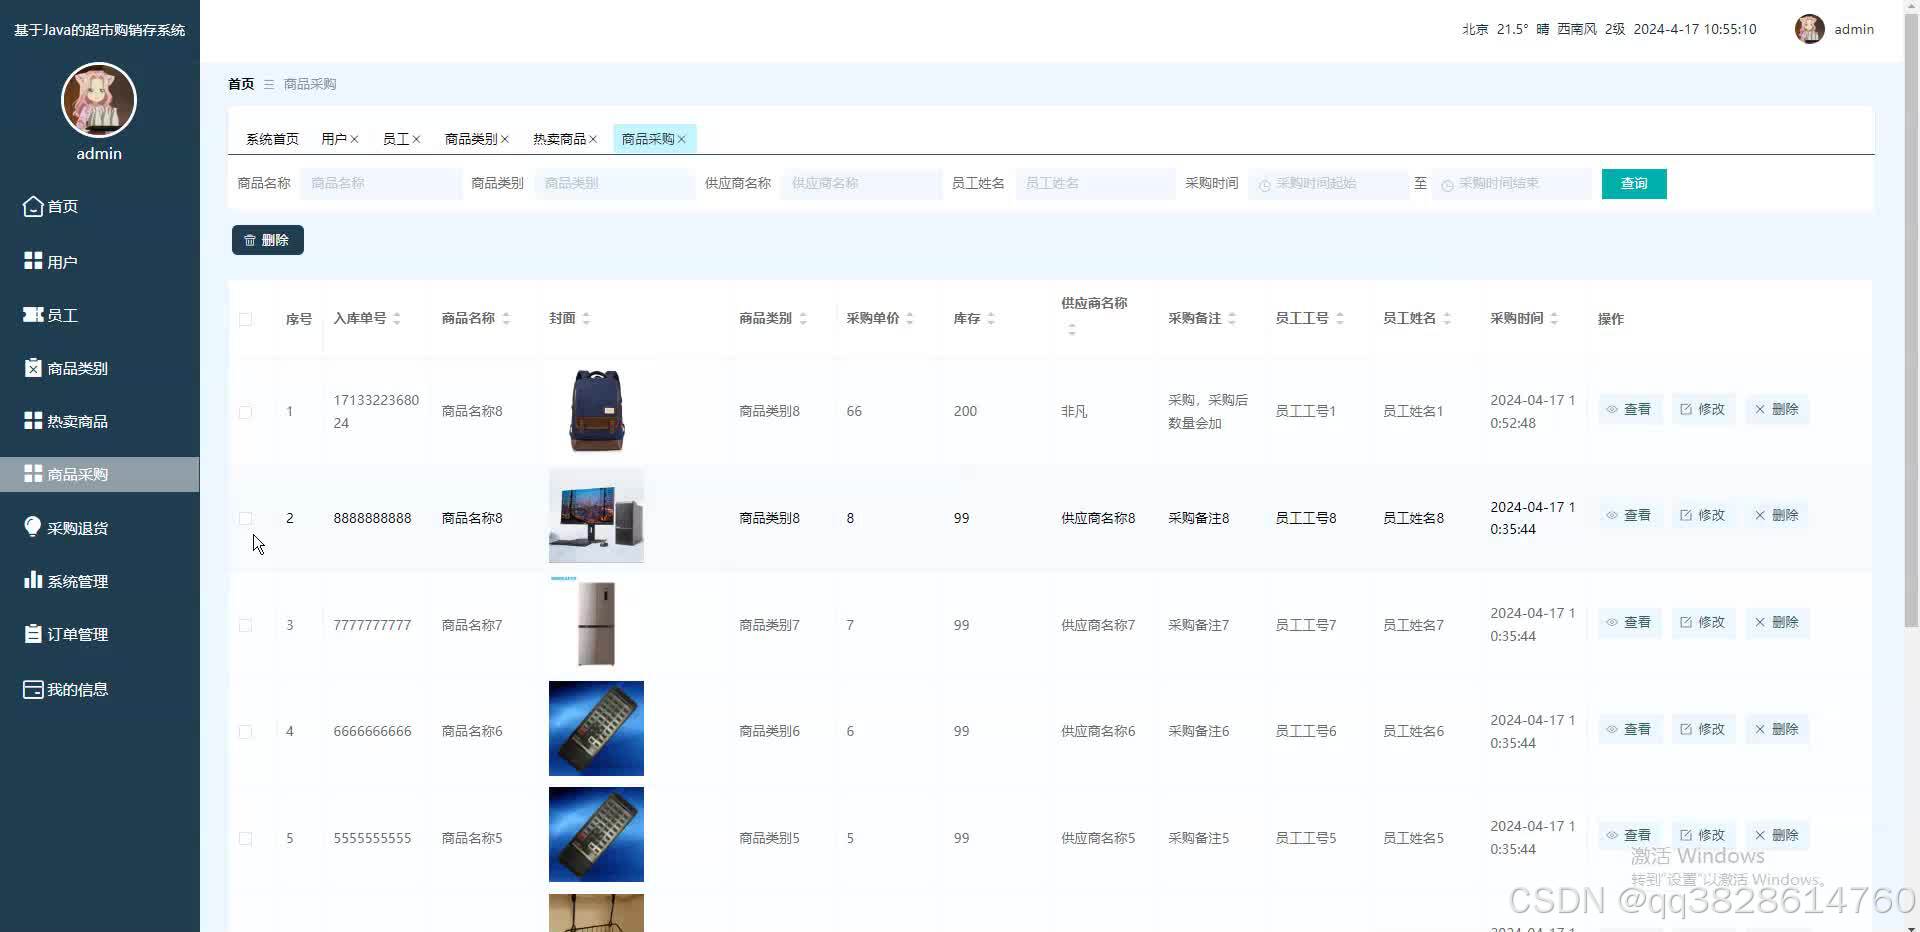Sort by 商品名称 column
Screen dimensions: 1920x932
pyautogui.click(x=506, y=319)
